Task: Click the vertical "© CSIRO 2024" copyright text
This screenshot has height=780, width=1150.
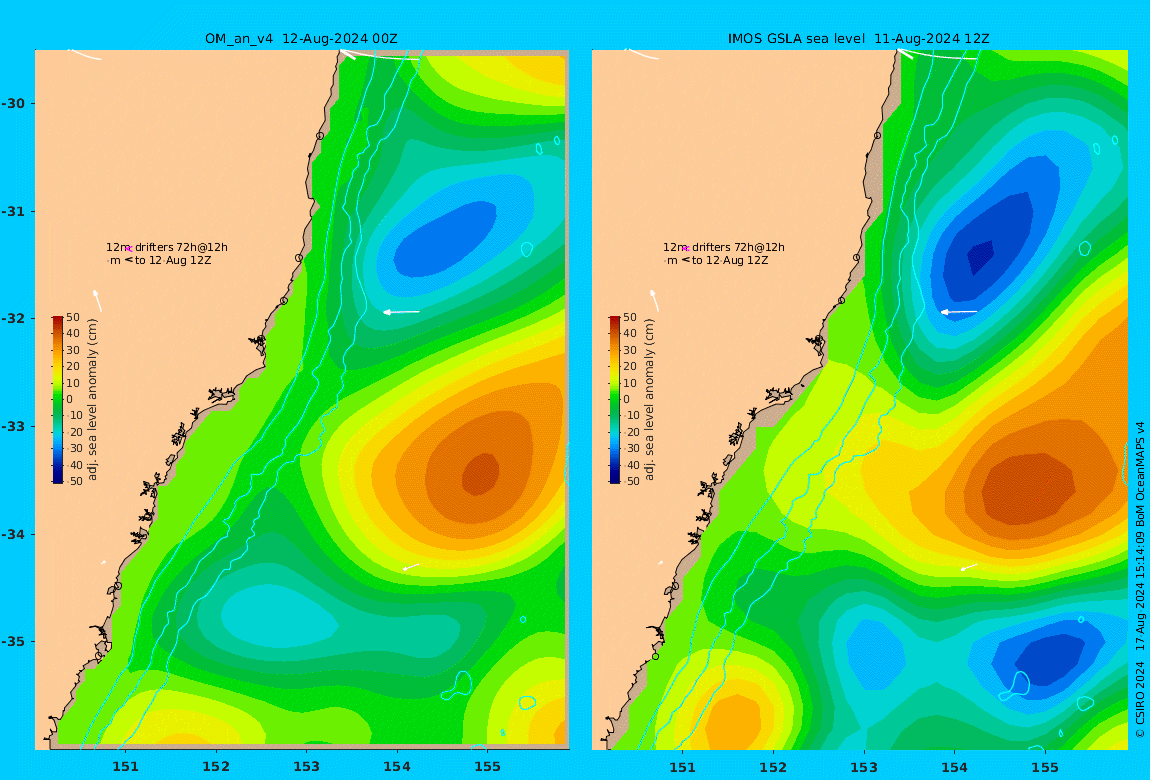Action: point(1140,700)
